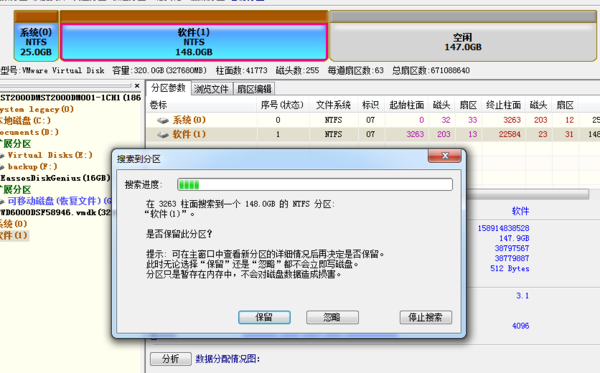Click the 512 Bytes value
The width and height of the screenshot is (600, 373).
510,269
